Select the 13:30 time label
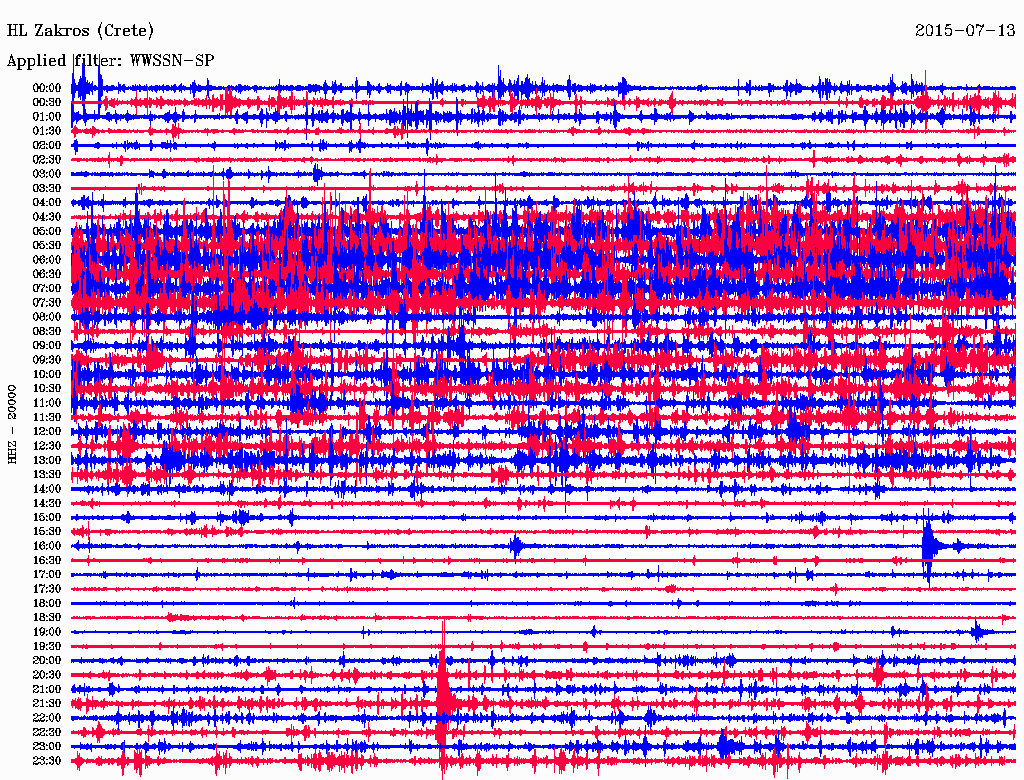This screenshot has width=1024, height=780. pyautogui.click(x=47, y=474)
